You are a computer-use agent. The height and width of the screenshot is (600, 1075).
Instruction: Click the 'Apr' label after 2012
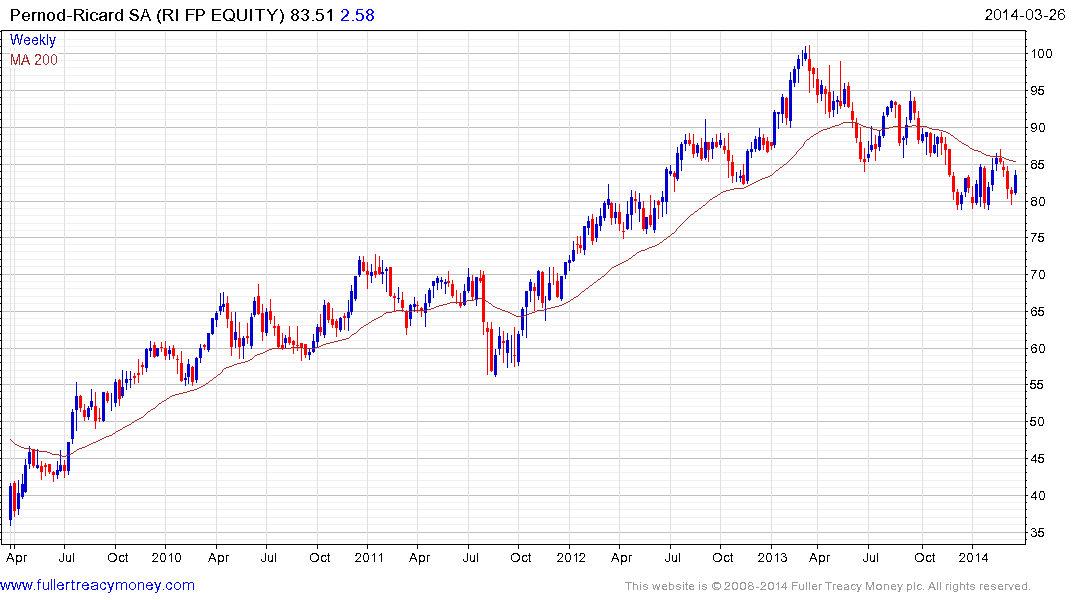click(621, 558)
